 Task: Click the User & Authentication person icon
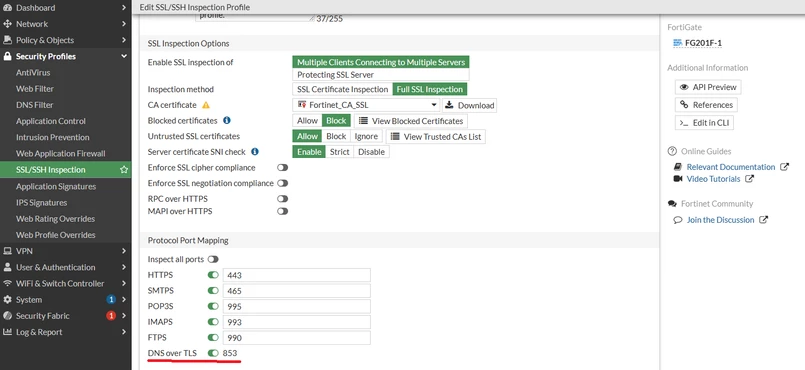pos(7,267)
